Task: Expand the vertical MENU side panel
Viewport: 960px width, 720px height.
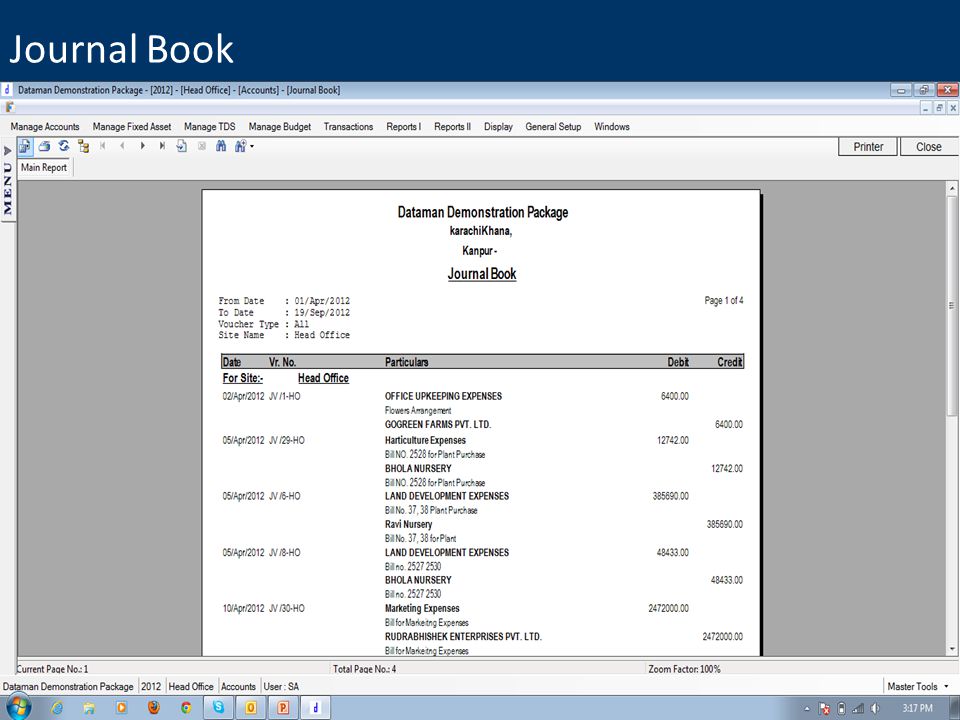Action: click(x=7, y=183)
